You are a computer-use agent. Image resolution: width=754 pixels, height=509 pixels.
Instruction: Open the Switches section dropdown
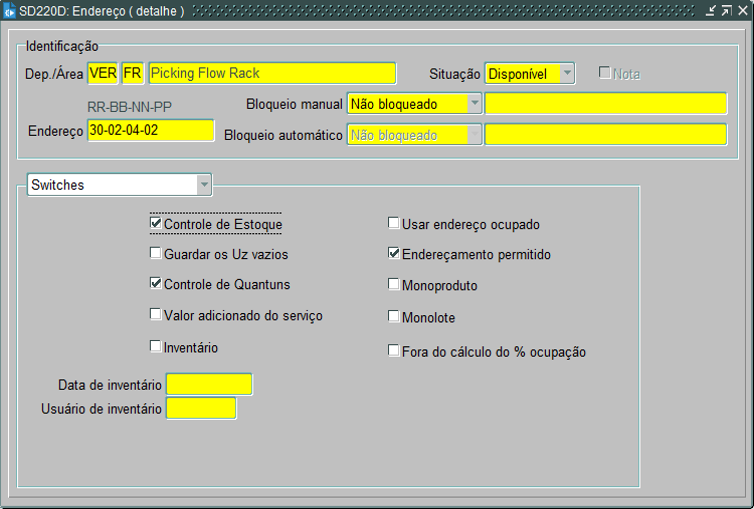pyautogui.click(x=204, y=185)
